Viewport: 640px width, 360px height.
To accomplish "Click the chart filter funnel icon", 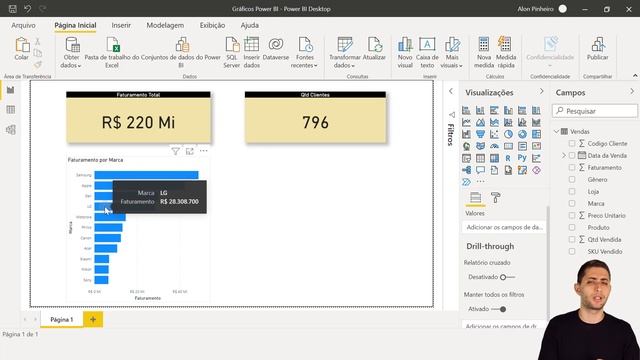I will click(x=176, y=151).
